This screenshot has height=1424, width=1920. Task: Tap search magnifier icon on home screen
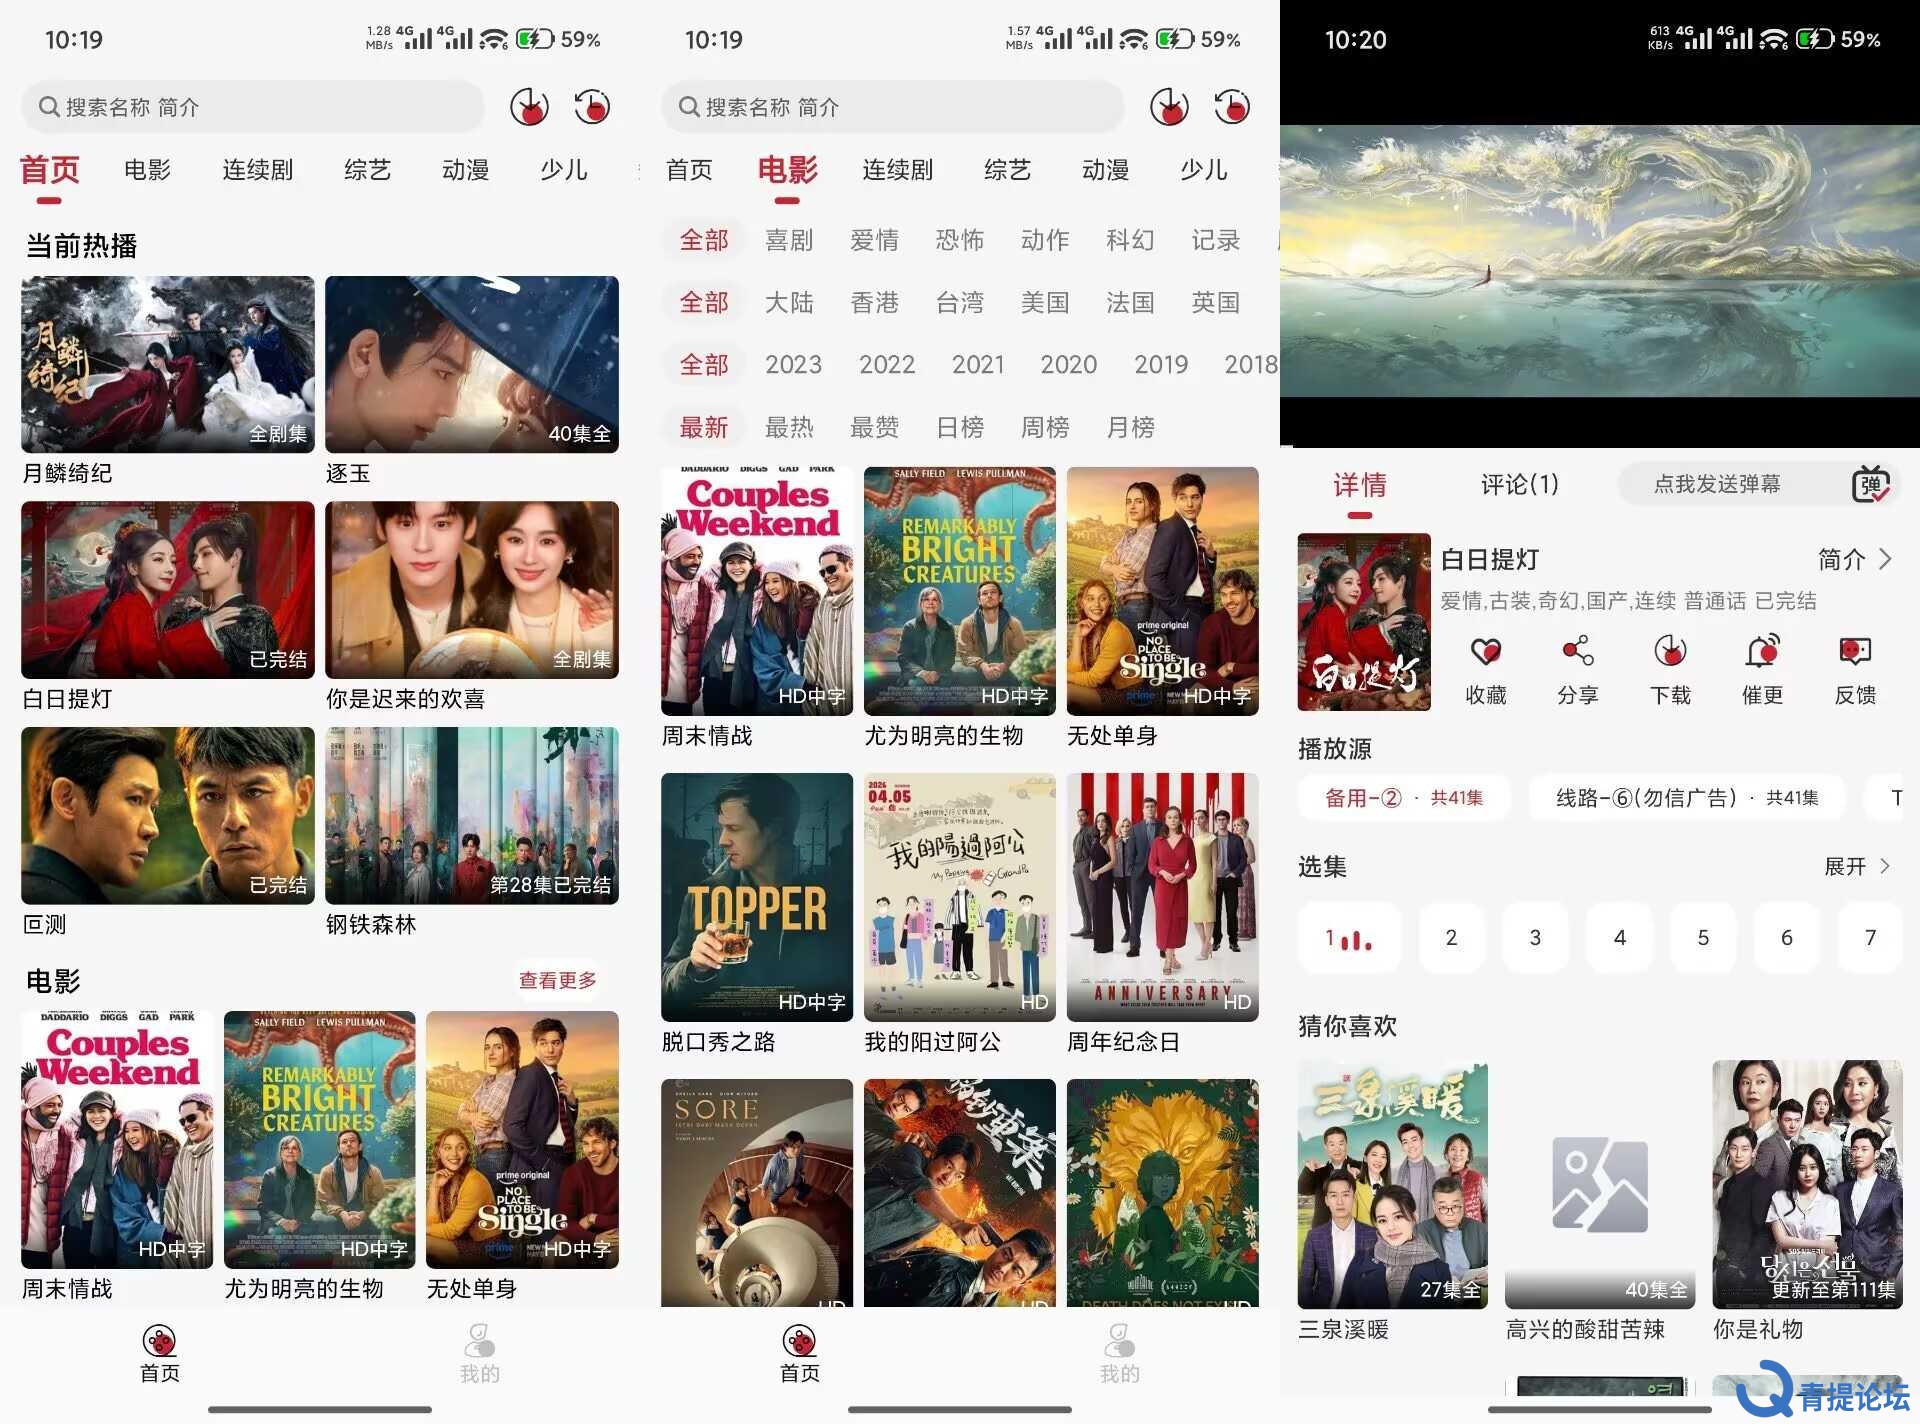pos(49,106)
